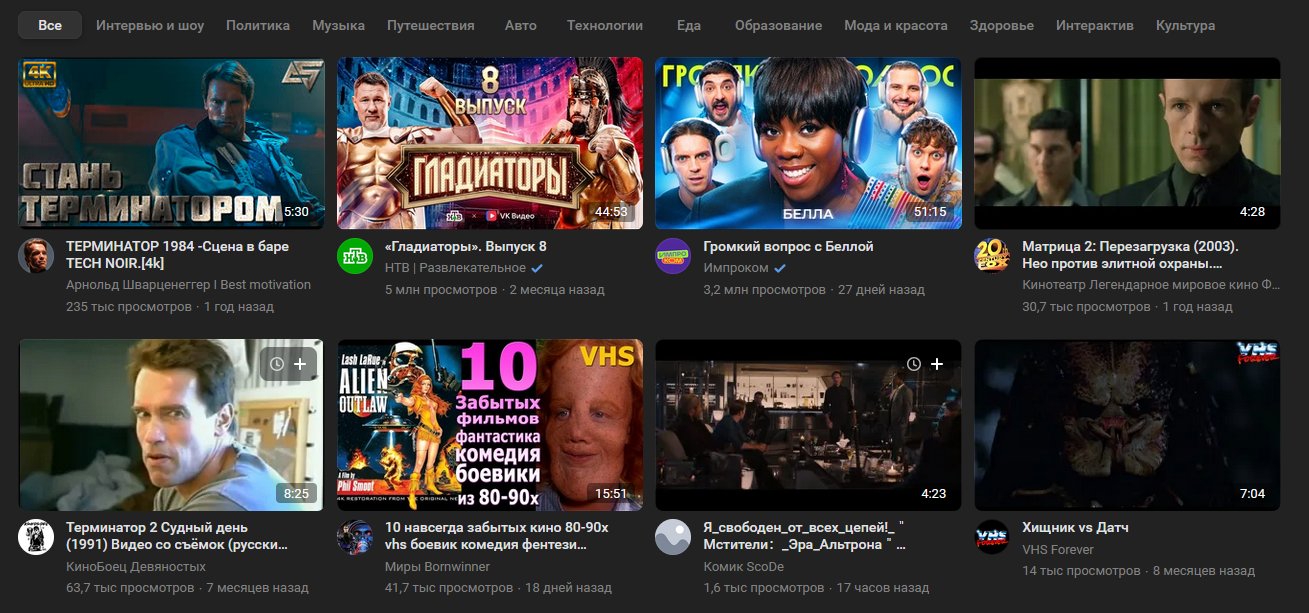Screen dimensions: 1309x613
Task: Open title Громкий вопрос с Беллой
Action: pyautogui.click(x=788, y=246)
